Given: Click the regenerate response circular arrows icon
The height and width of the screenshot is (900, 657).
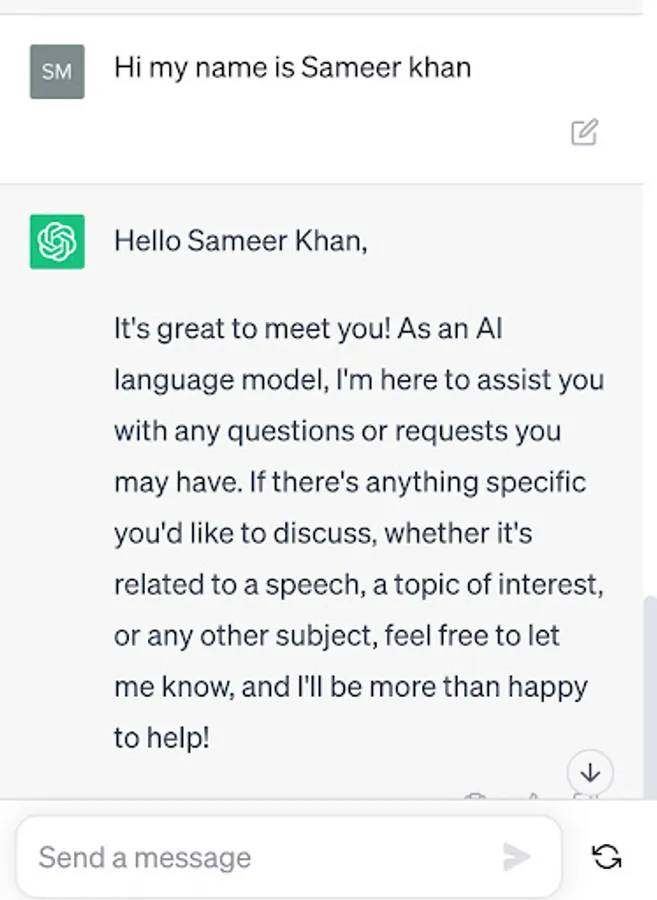Looking at the screenshot, I should [606, 857].
